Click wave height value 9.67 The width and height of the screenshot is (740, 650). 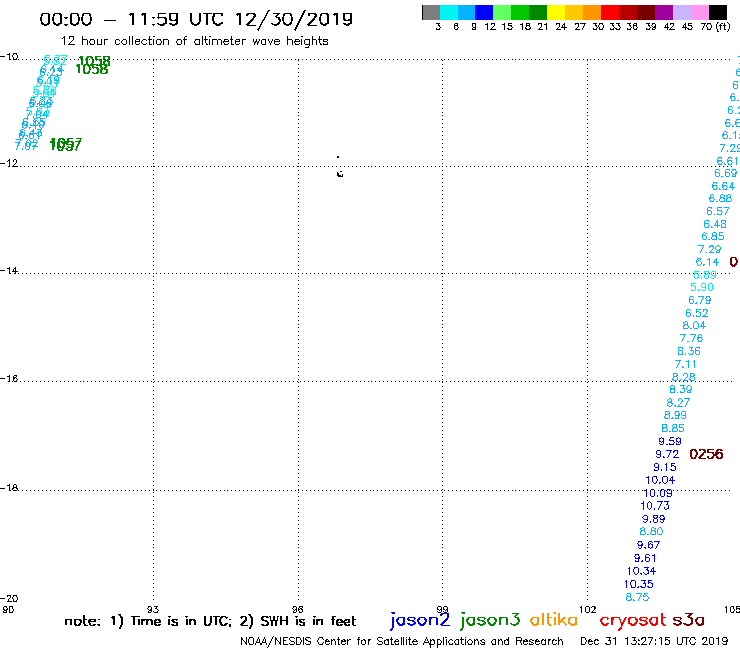[648, 545]
